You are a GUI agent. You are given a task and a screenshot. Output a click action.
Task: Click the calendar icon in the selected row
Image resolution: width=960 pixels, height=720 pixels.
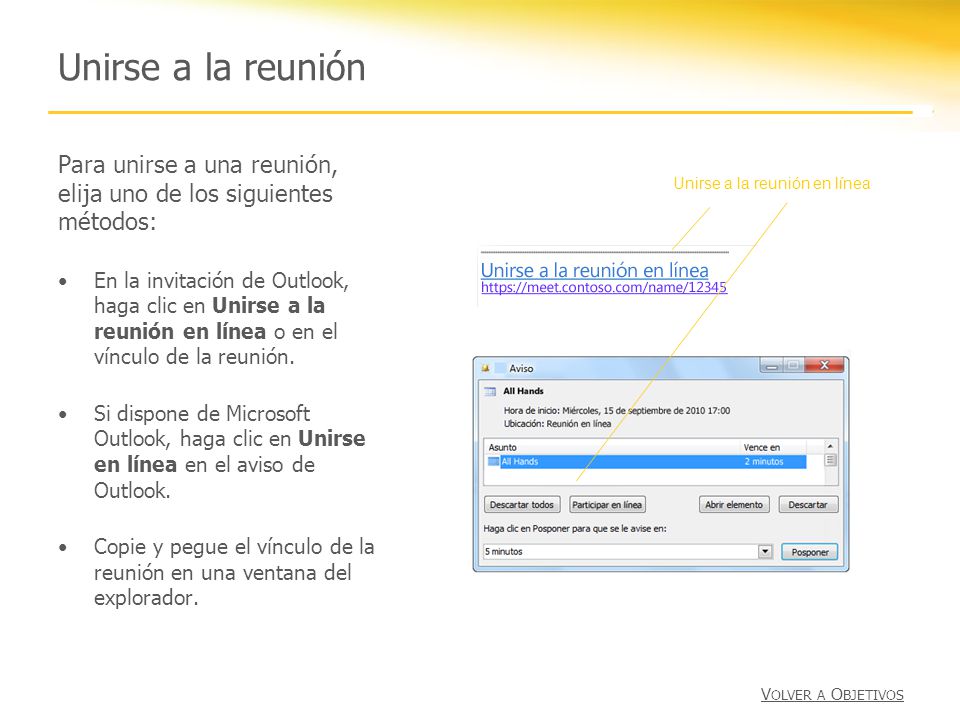tap(493, 462)
